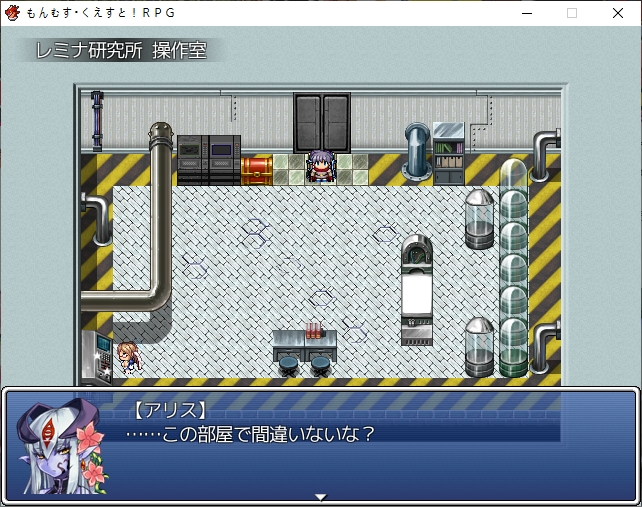
Task: Click the left blue stool
Action: click(289, 366)
